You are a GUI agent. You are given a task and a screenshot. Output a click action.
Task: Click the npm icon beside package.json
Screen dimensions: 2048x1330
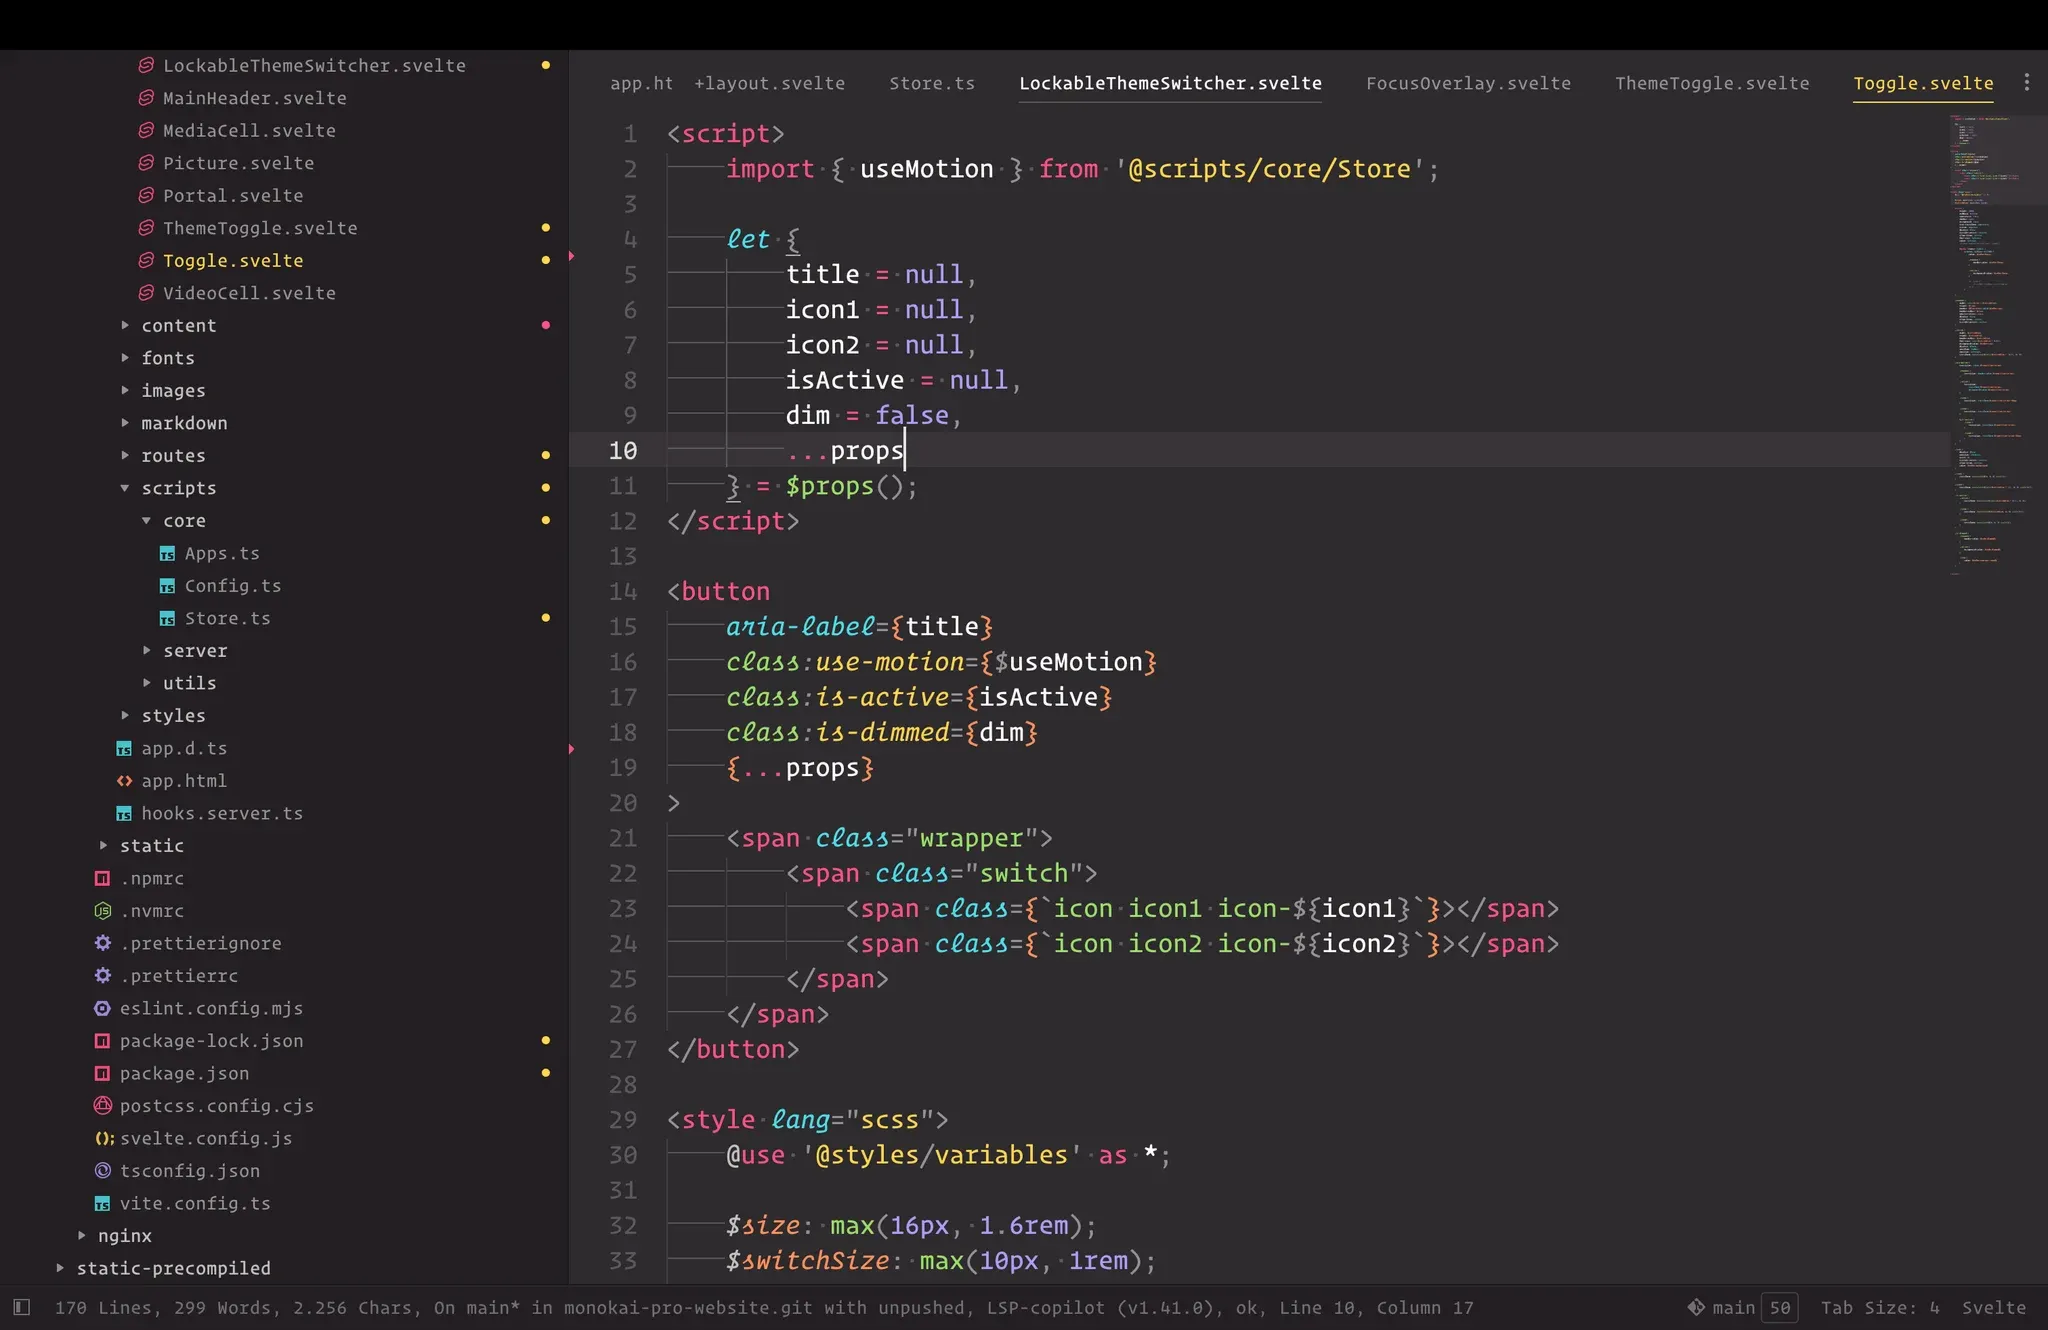point(102,1073)
